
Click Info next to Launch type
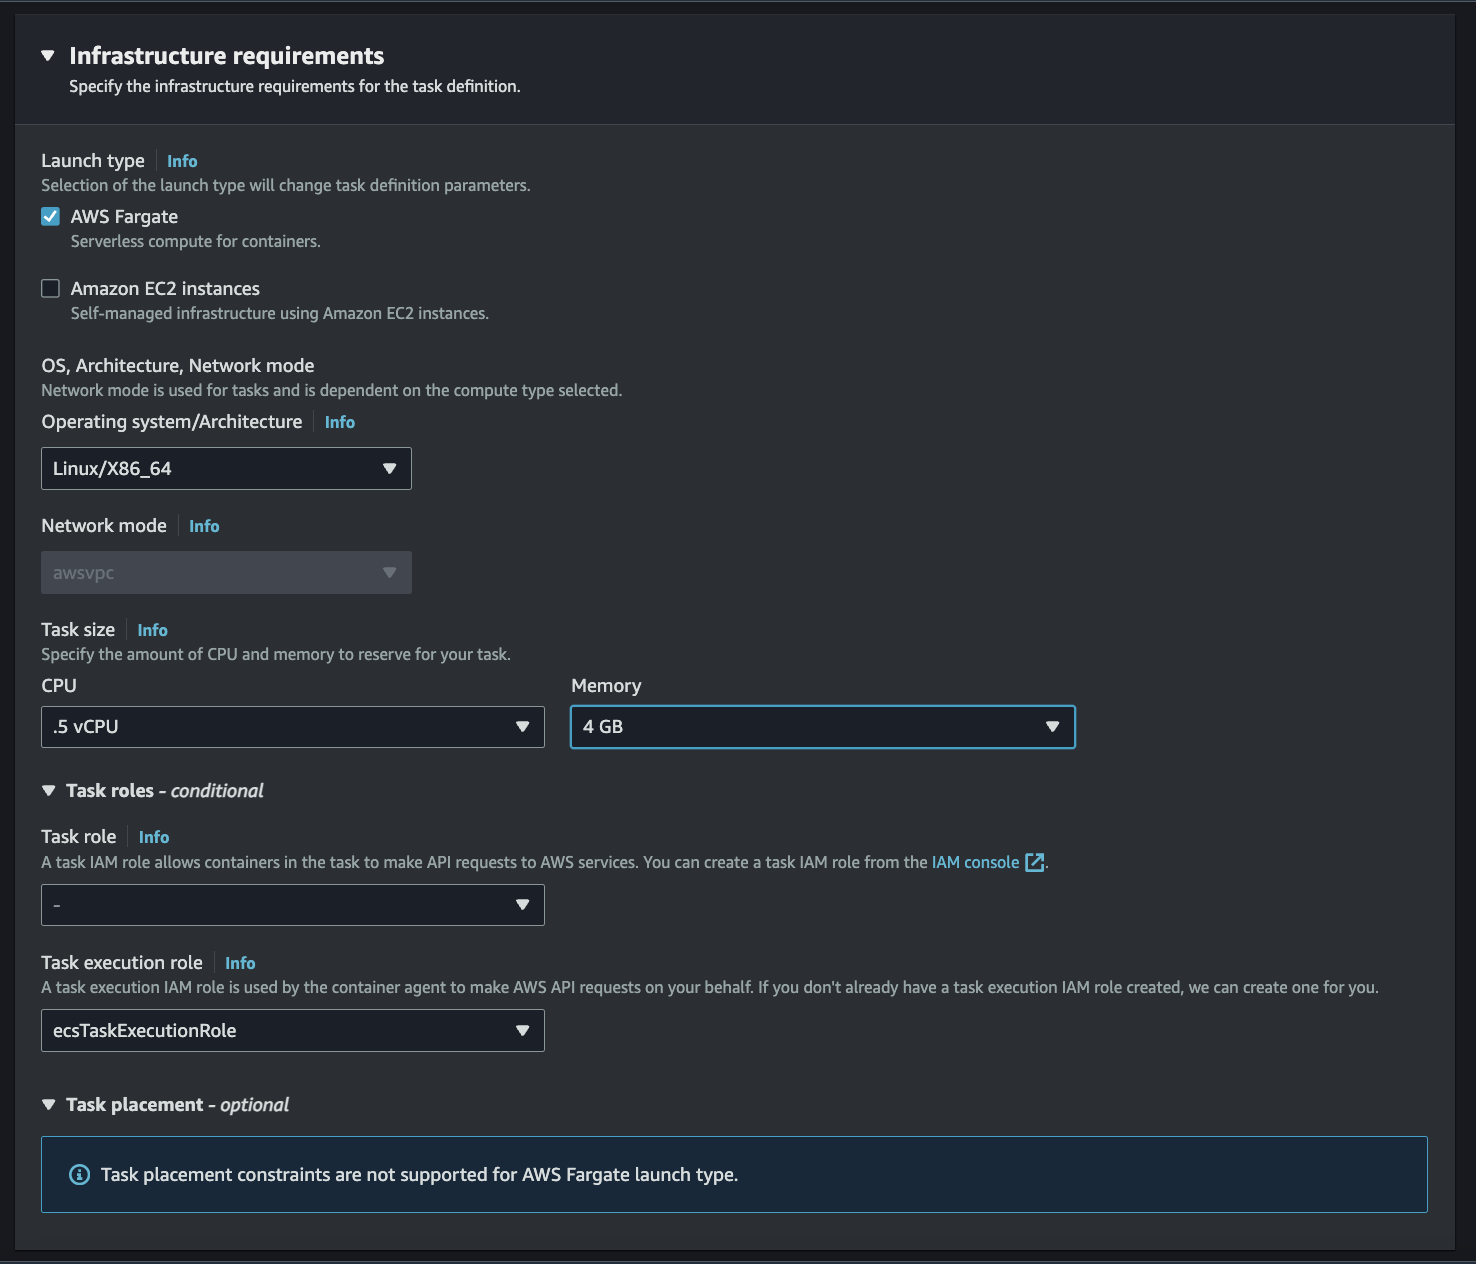182,161
